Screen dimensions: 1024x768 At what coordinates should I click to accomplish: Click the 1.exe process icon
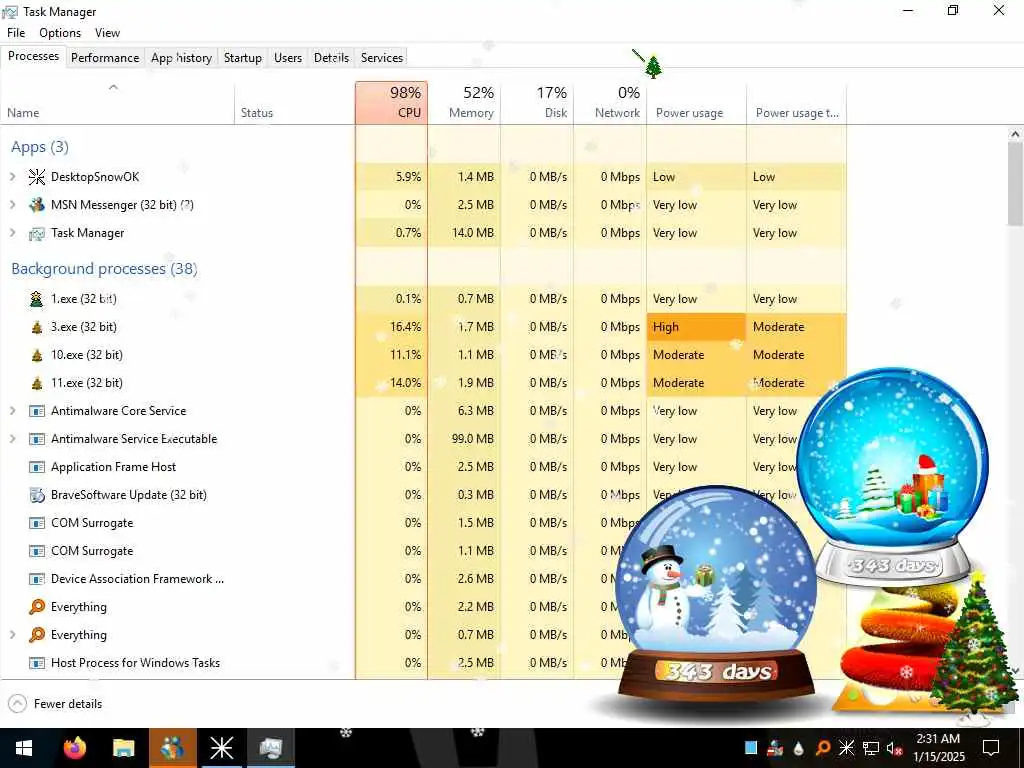pyautogui.click(x=37, y=299)
